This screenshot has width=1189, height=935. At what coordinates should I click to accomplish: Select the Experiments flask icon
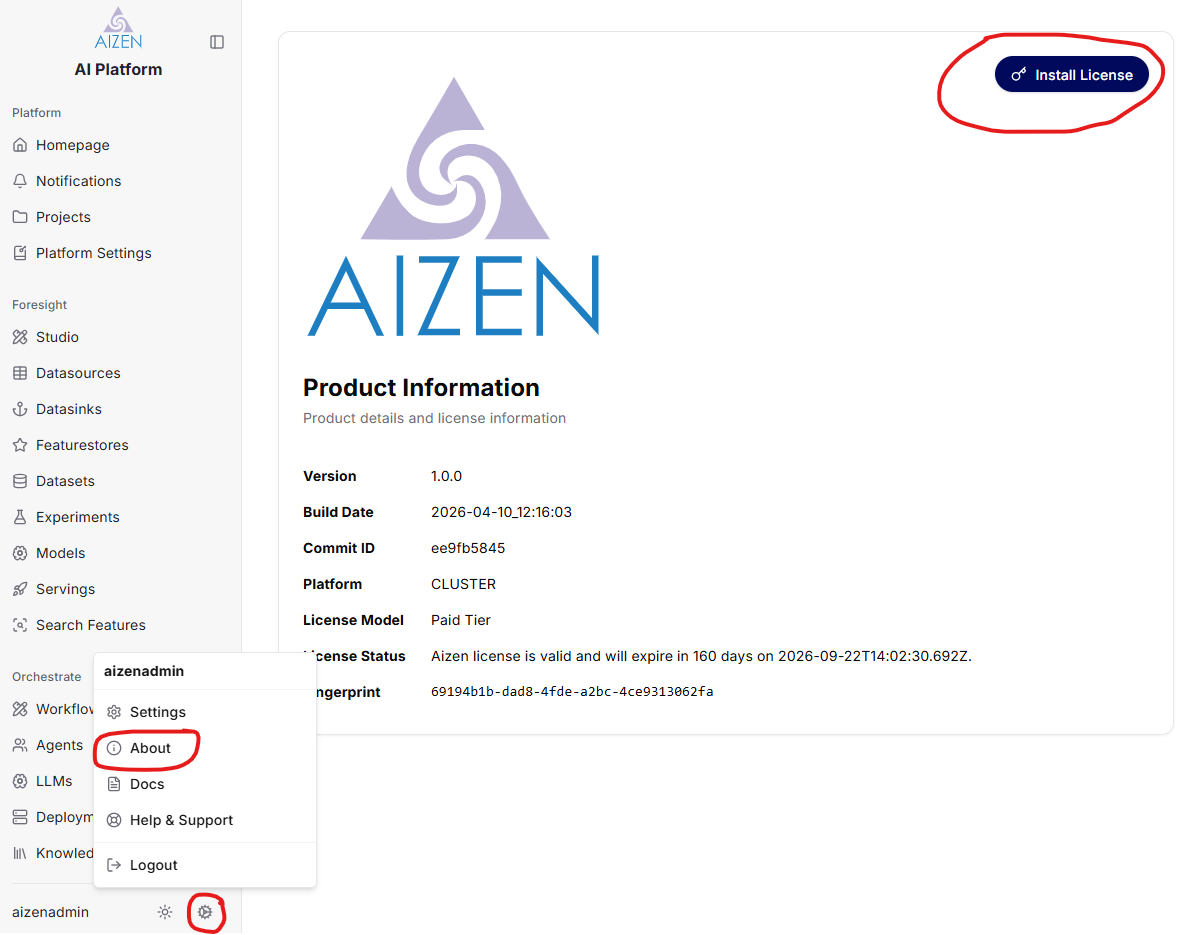coord(20,517)
